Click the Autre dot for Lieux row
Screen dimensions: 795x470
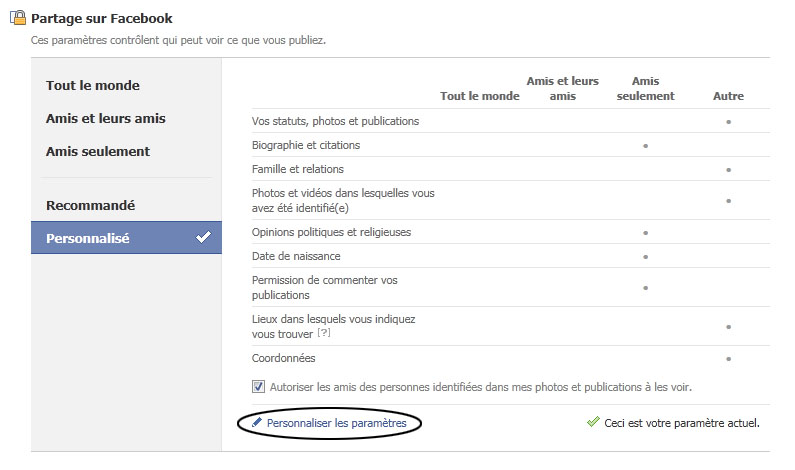729,327
